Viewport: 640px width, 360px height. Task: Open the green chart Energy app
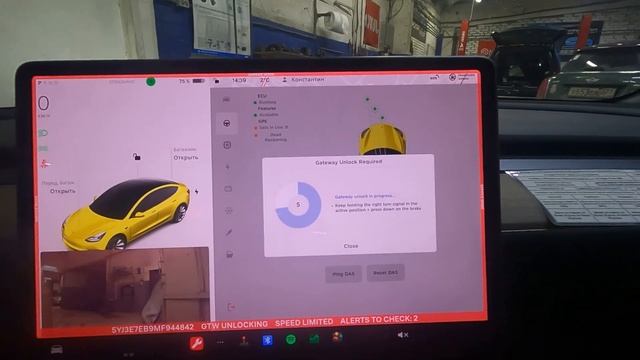tap(314, 338)
